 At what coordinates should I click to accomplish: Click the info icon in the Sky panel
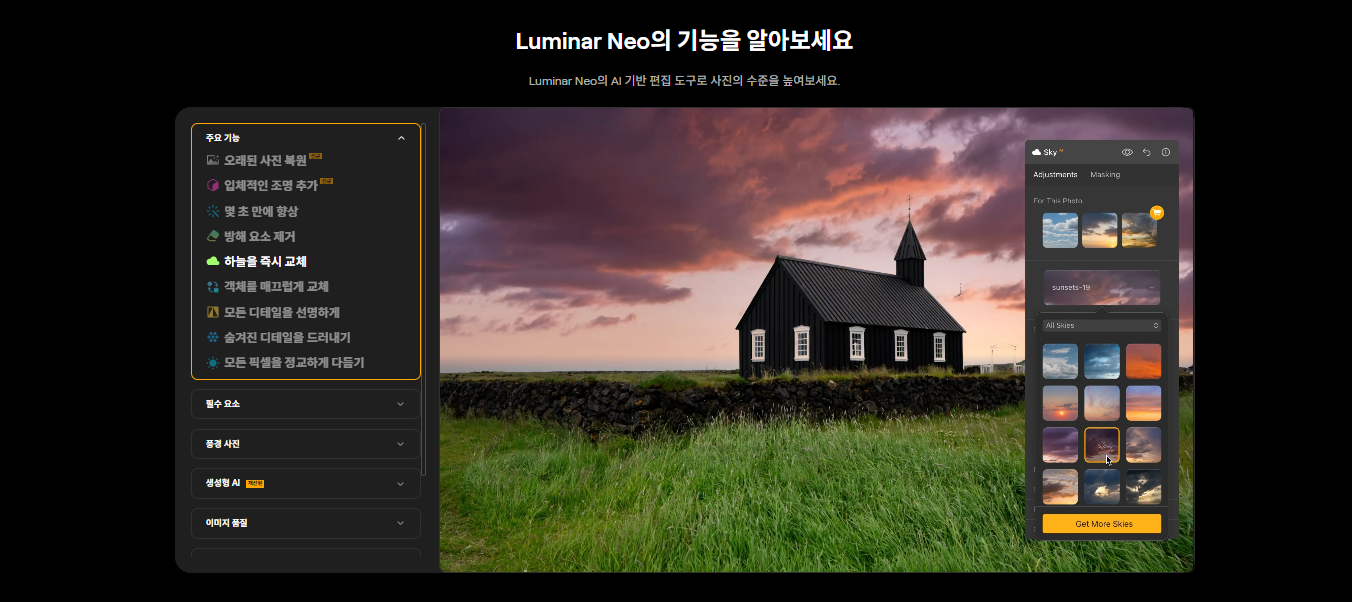coord(1166,152)
